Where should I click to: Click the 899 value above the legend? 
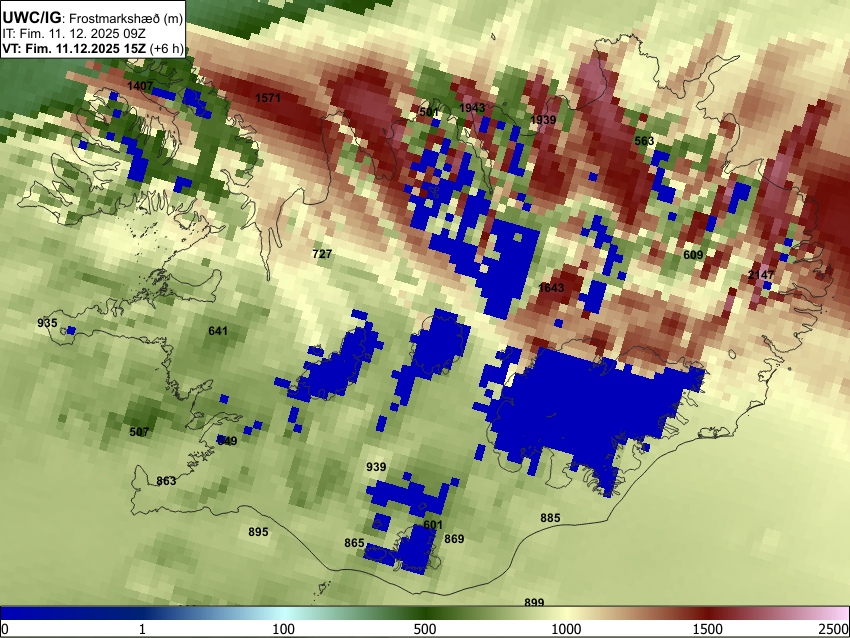tap(534, 602)
